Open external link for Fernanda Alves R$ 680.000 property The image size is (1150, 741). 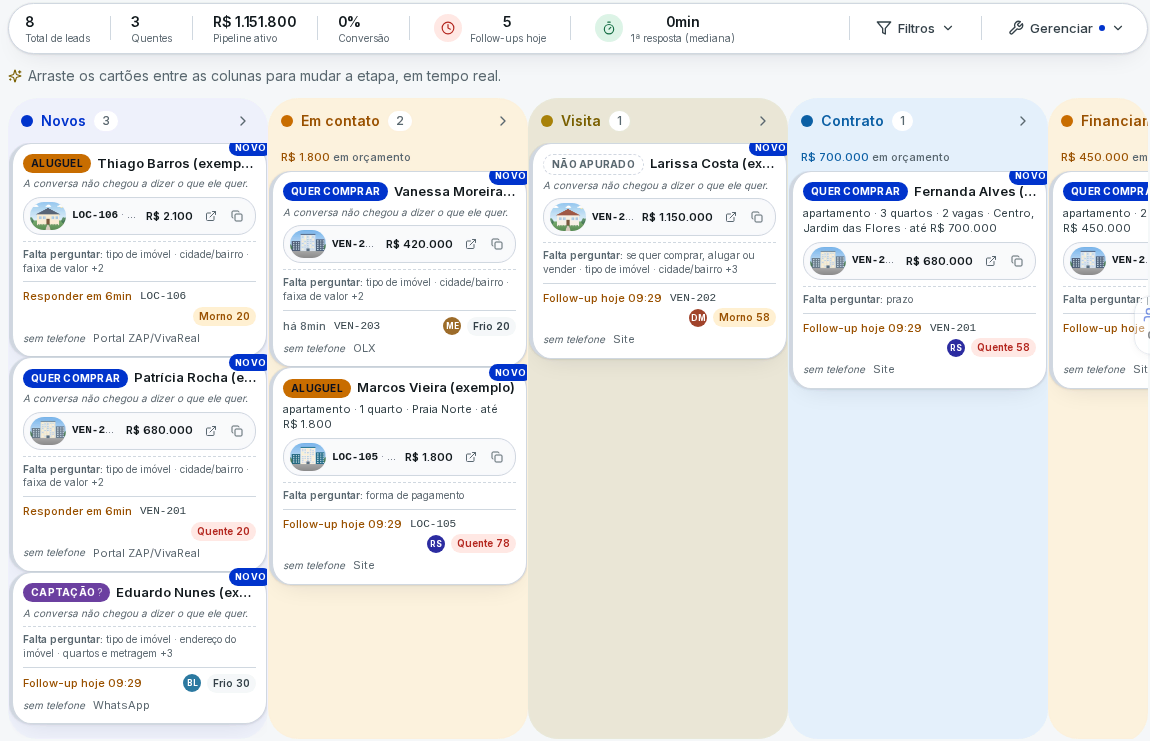point(991,261)
